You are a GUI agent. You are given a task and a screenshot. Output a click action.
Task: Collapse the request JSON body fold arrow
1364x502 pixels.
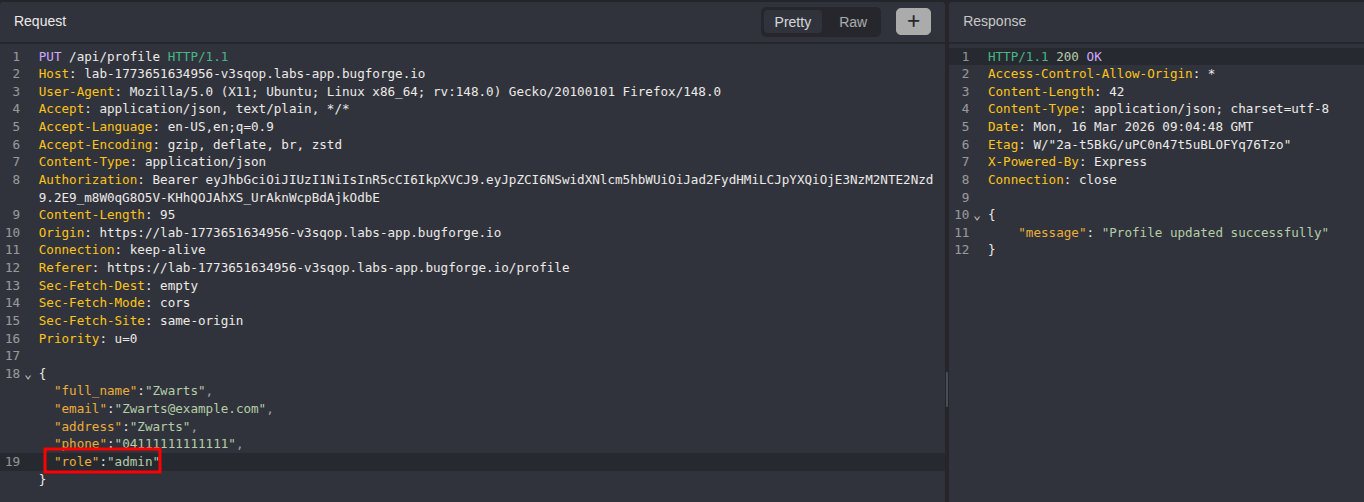coord(27,374)
